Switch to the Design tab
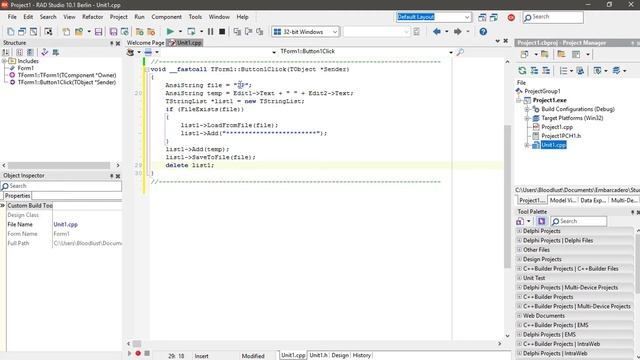The image size is (640, 360). (340, 355)
